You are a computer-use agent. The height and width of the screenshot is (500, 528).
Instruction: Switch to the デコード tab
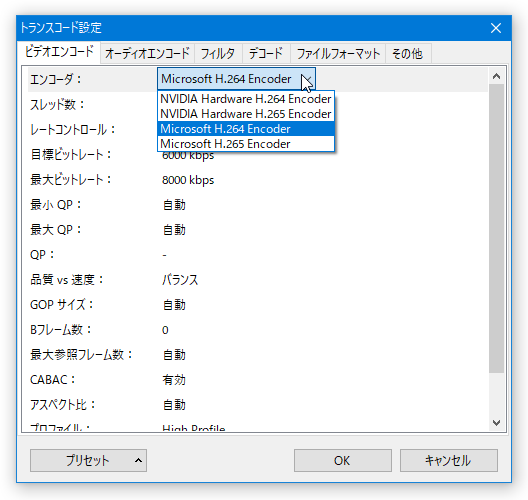click(266, 54)
